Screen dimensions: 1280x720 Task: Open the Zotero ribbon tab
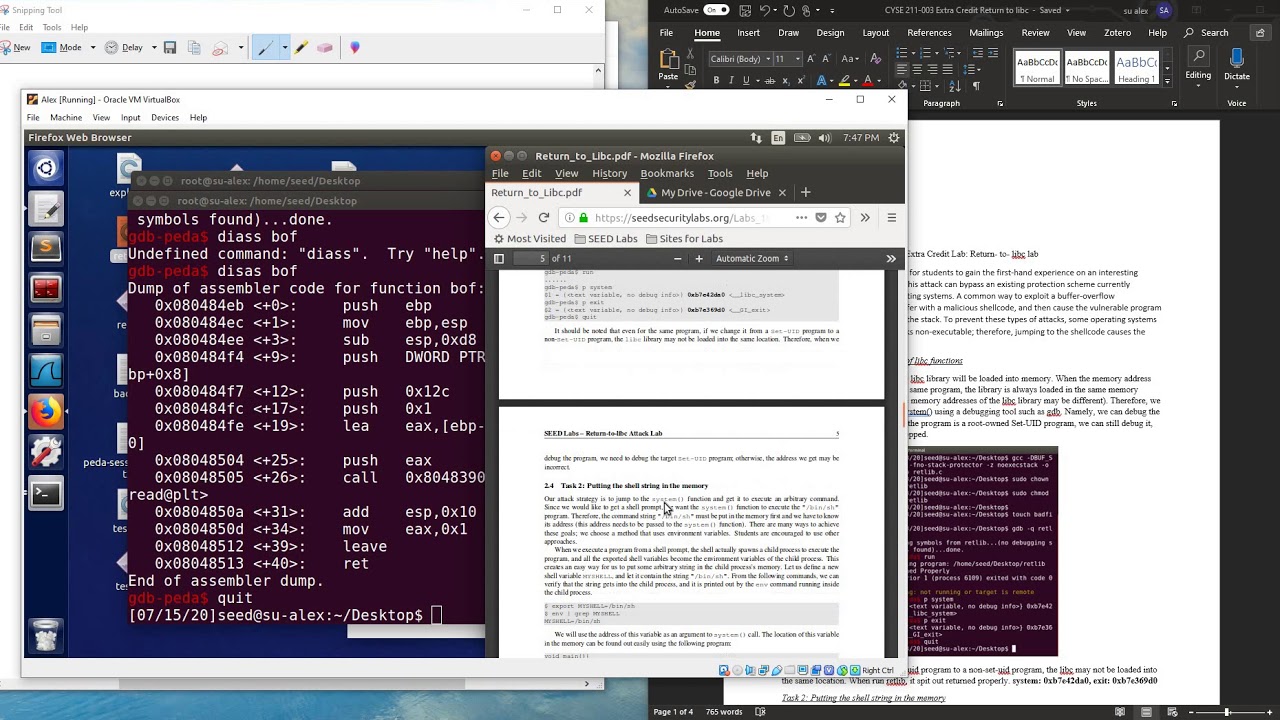(x=1117, y=33)
